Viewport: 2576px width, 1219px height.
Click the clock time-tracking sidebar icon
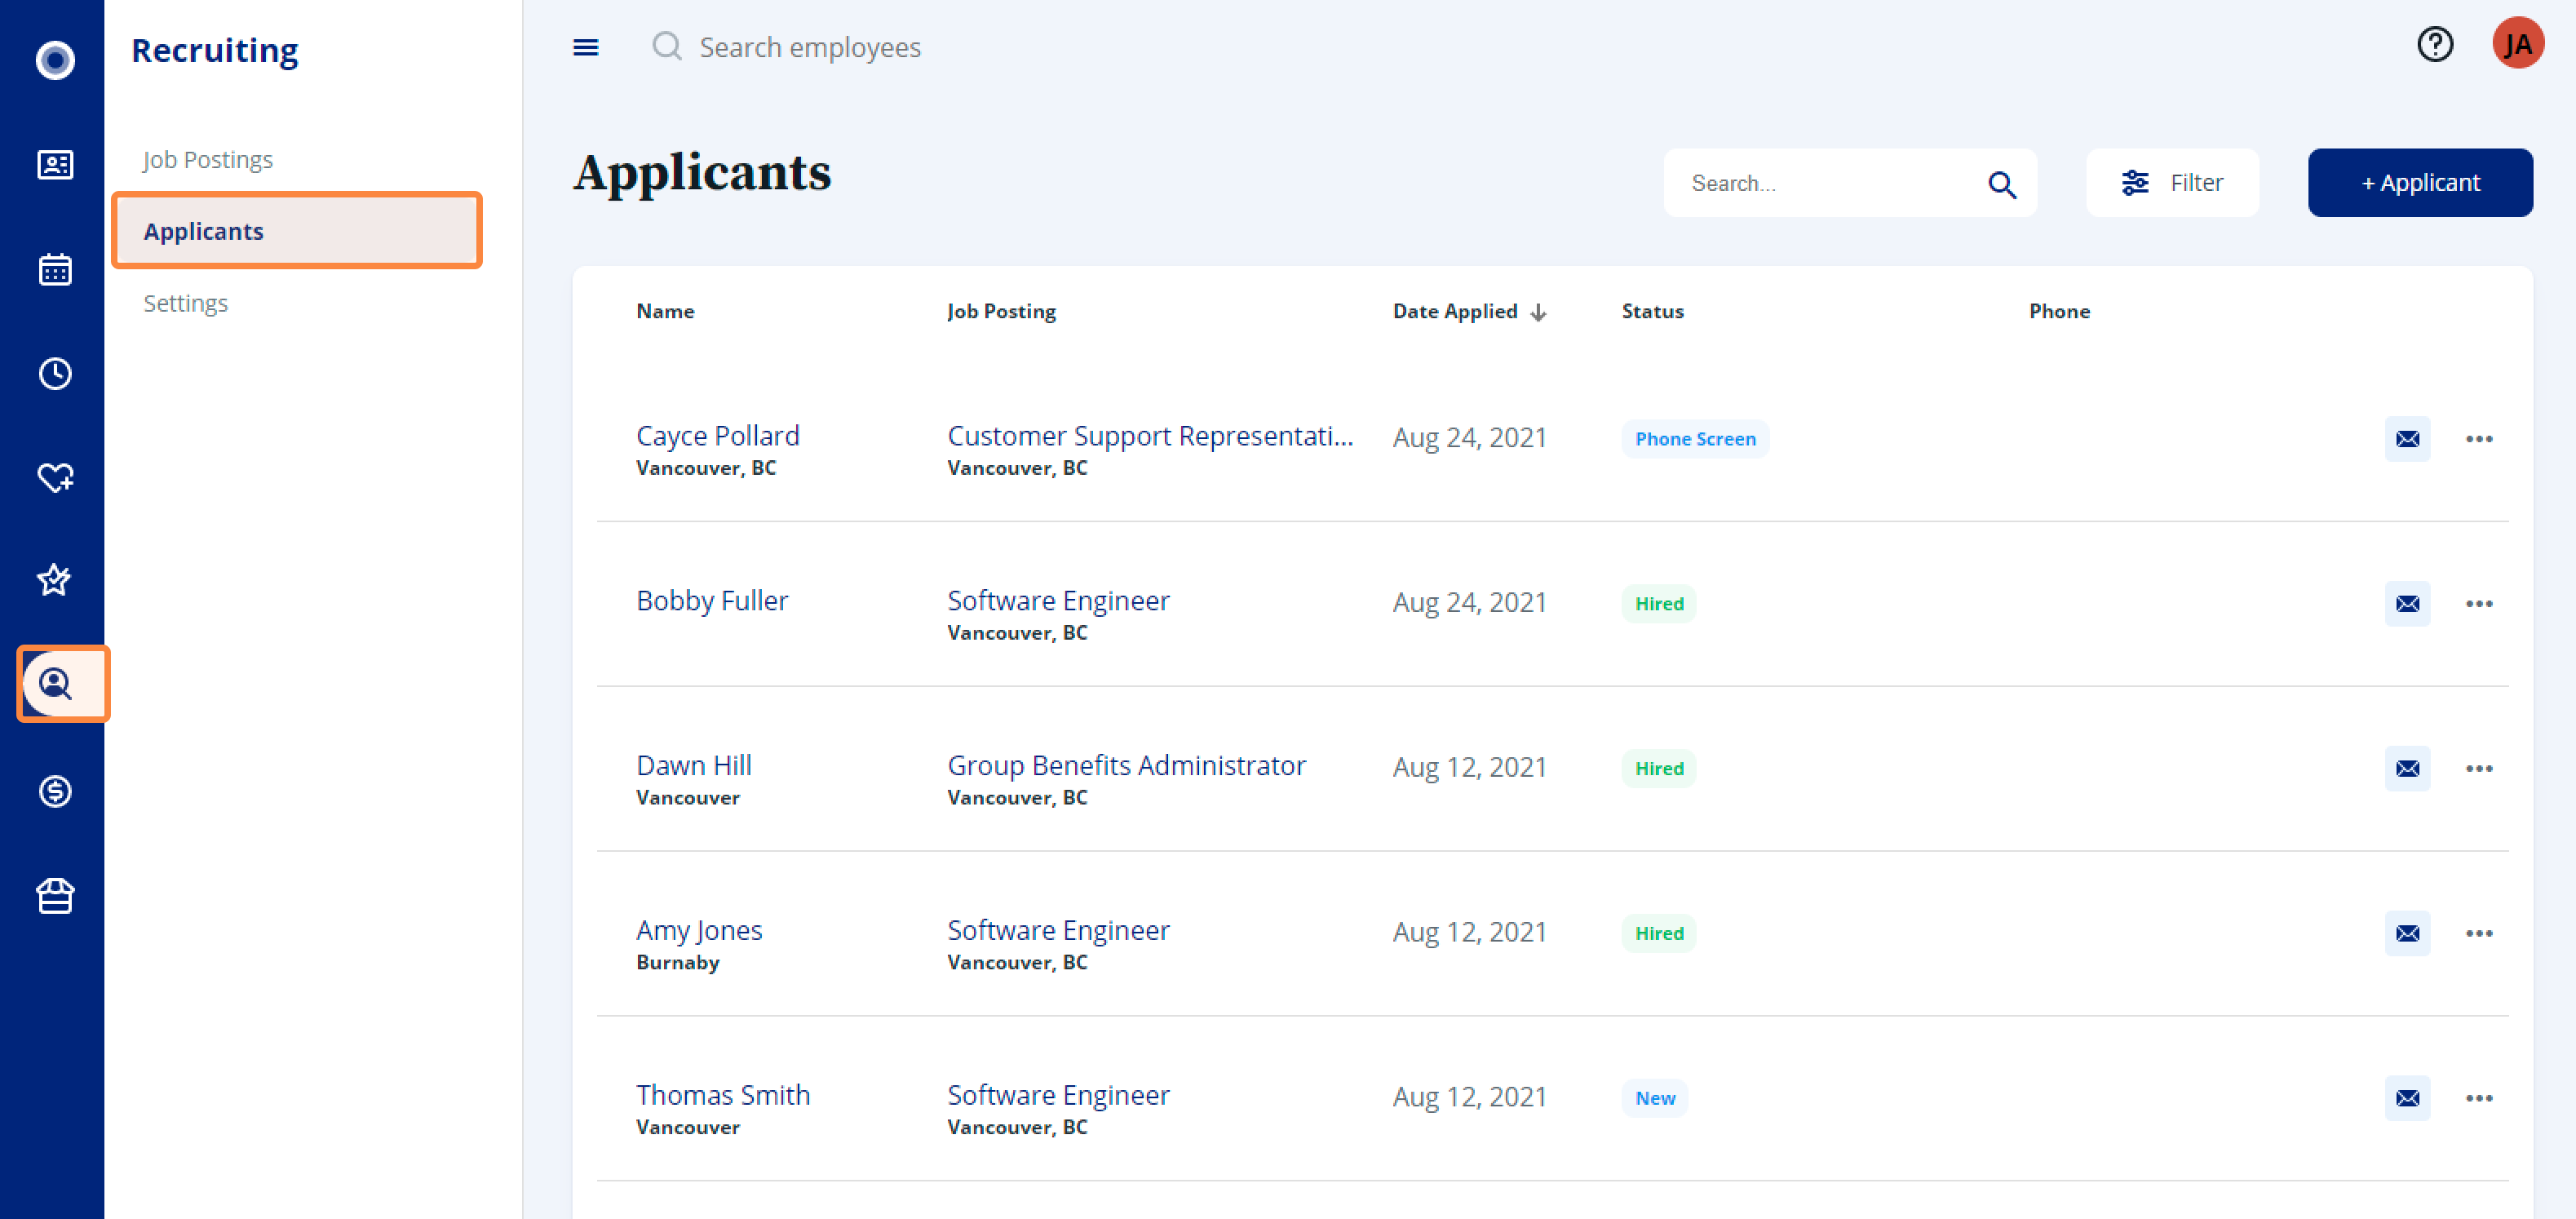(x=55, y=374)
